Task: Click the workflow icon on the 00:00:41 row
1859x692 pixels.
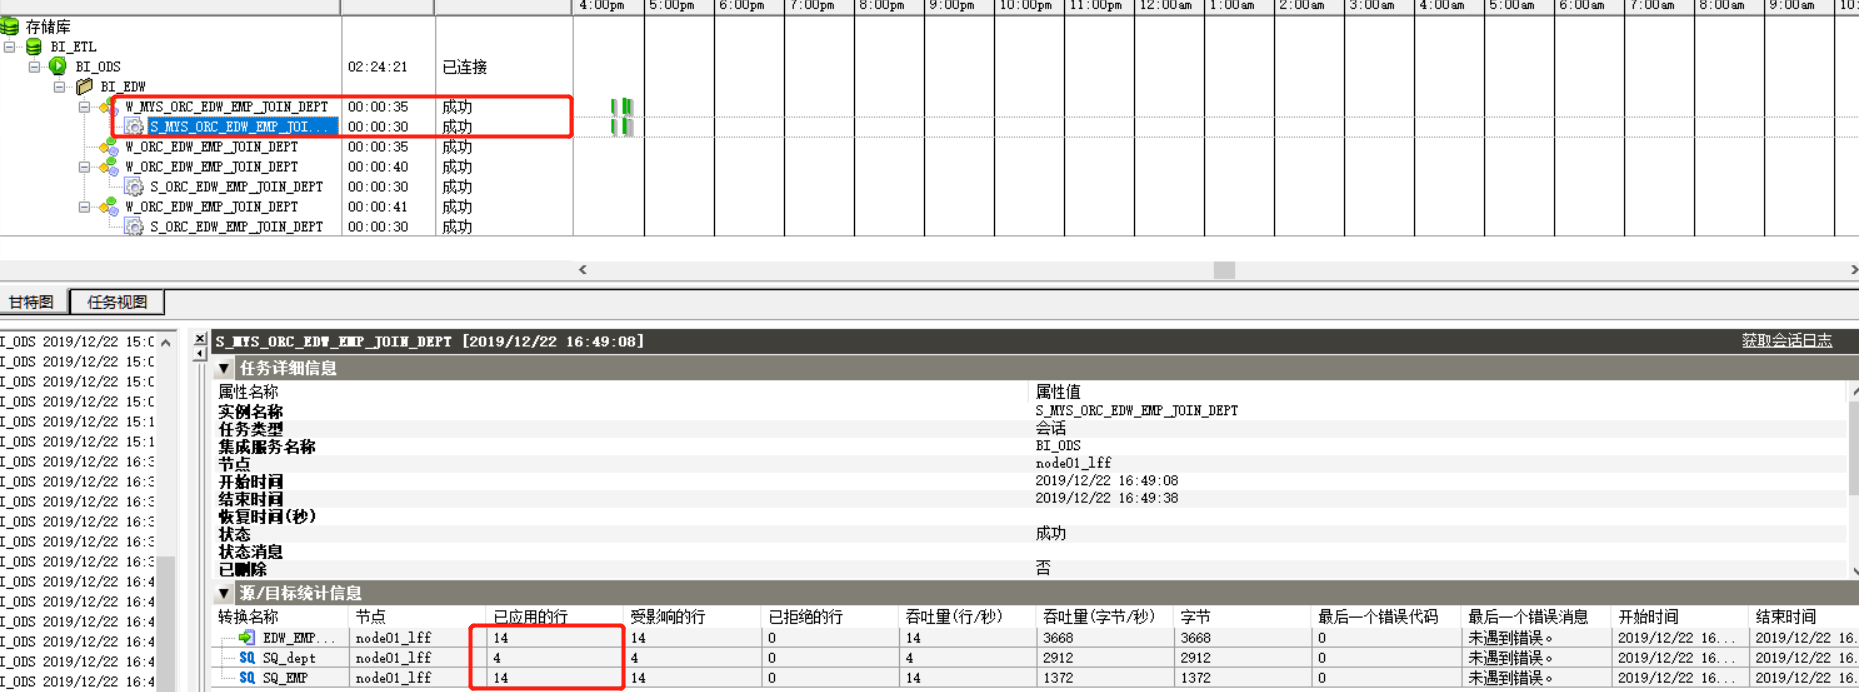Action: (x=109, y=207)
